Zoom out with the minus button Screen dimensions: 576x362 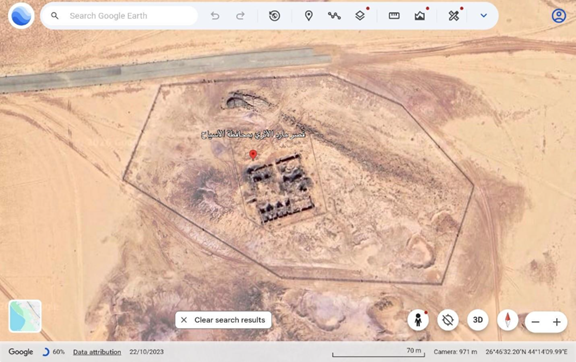click(x=536, y=322)
